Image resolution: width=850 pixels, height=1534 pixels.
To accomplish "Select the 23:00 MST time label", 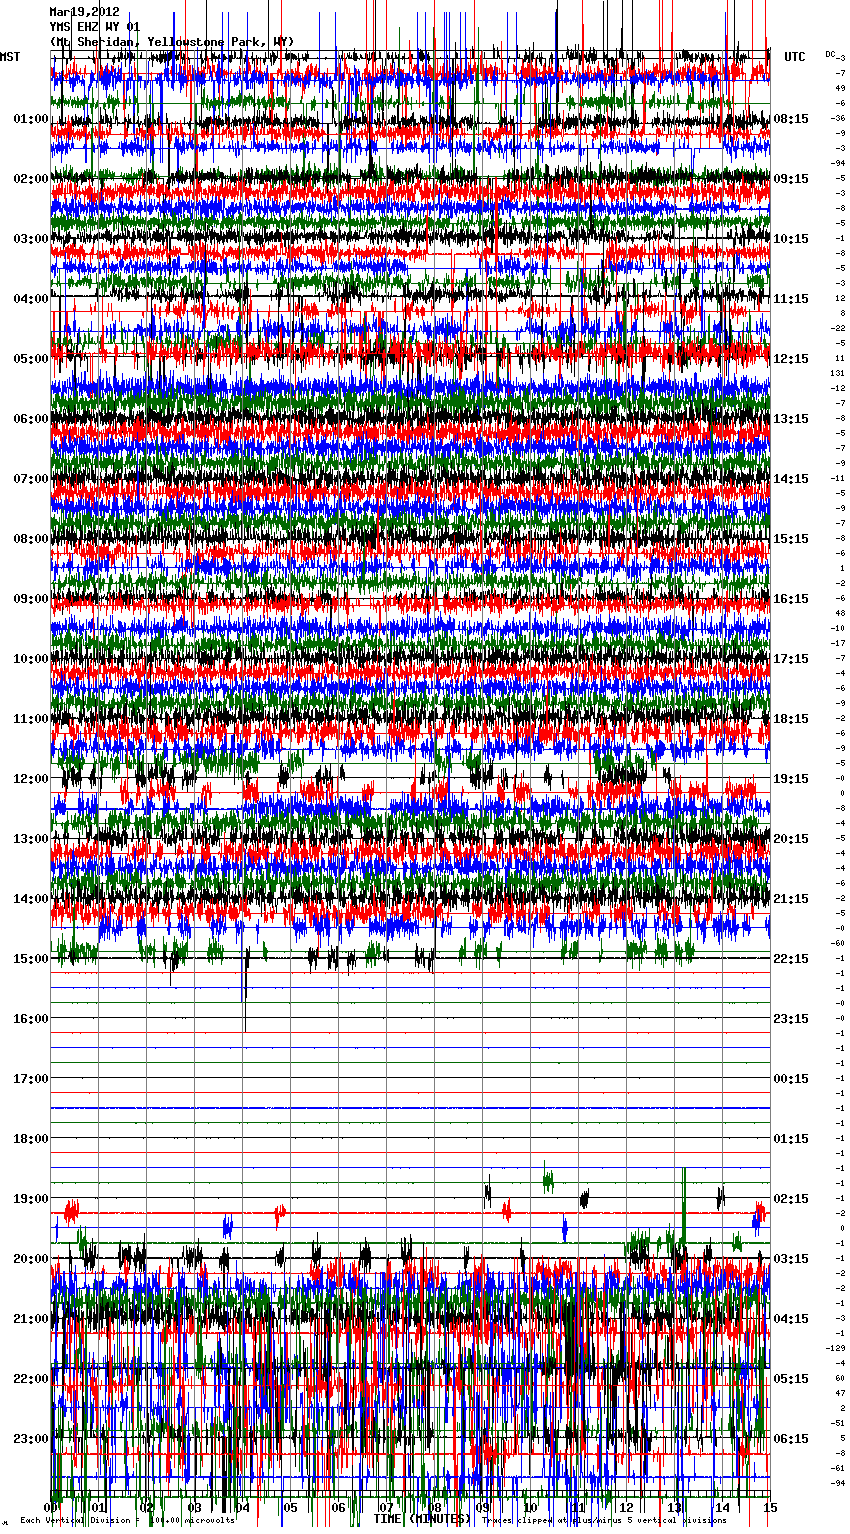I will 30,1439.
